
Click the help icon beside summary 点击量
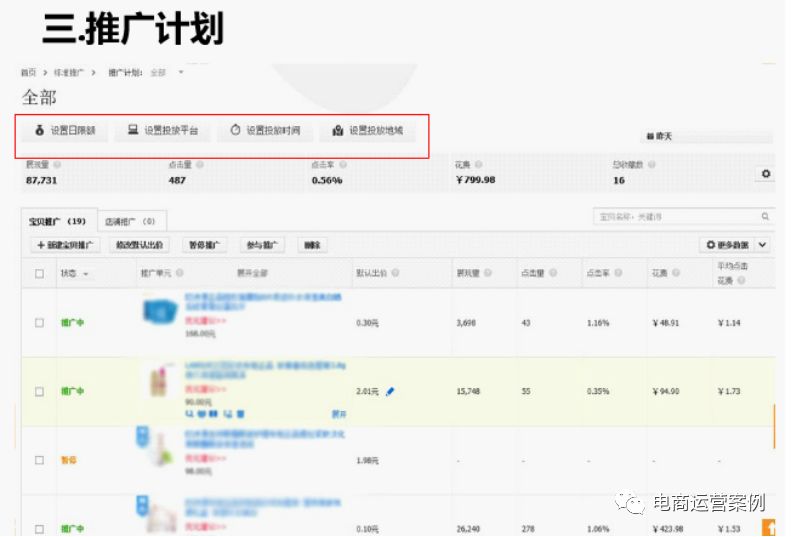pos(200,165)
